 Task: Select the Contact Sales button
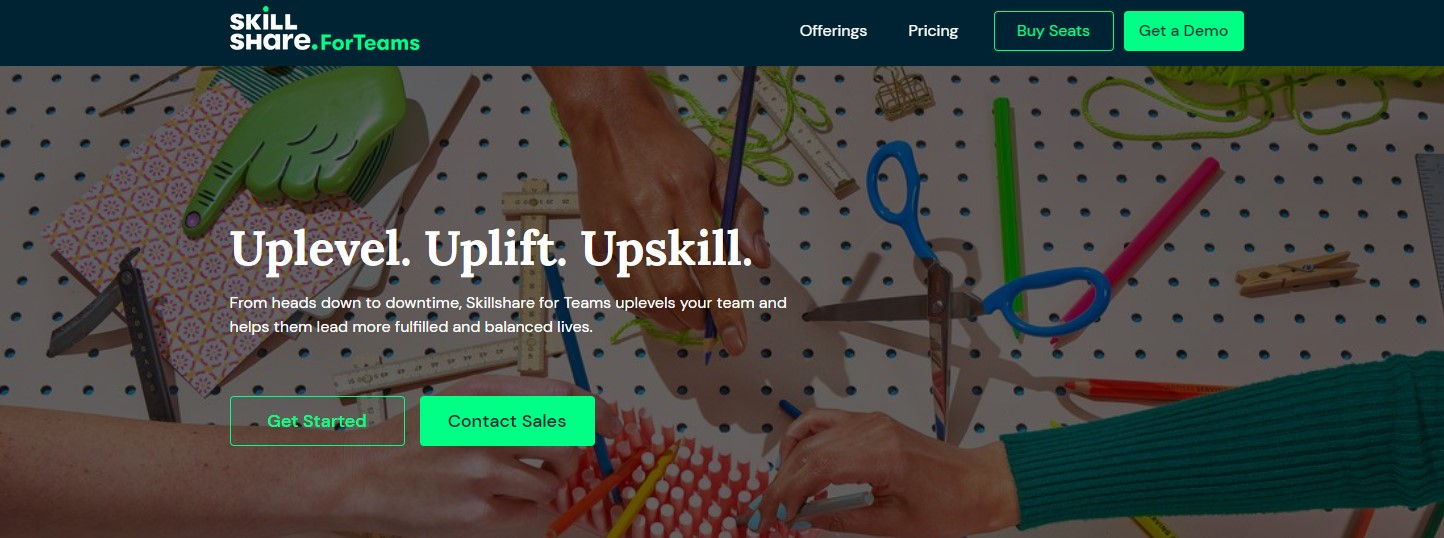click(507, 421)
